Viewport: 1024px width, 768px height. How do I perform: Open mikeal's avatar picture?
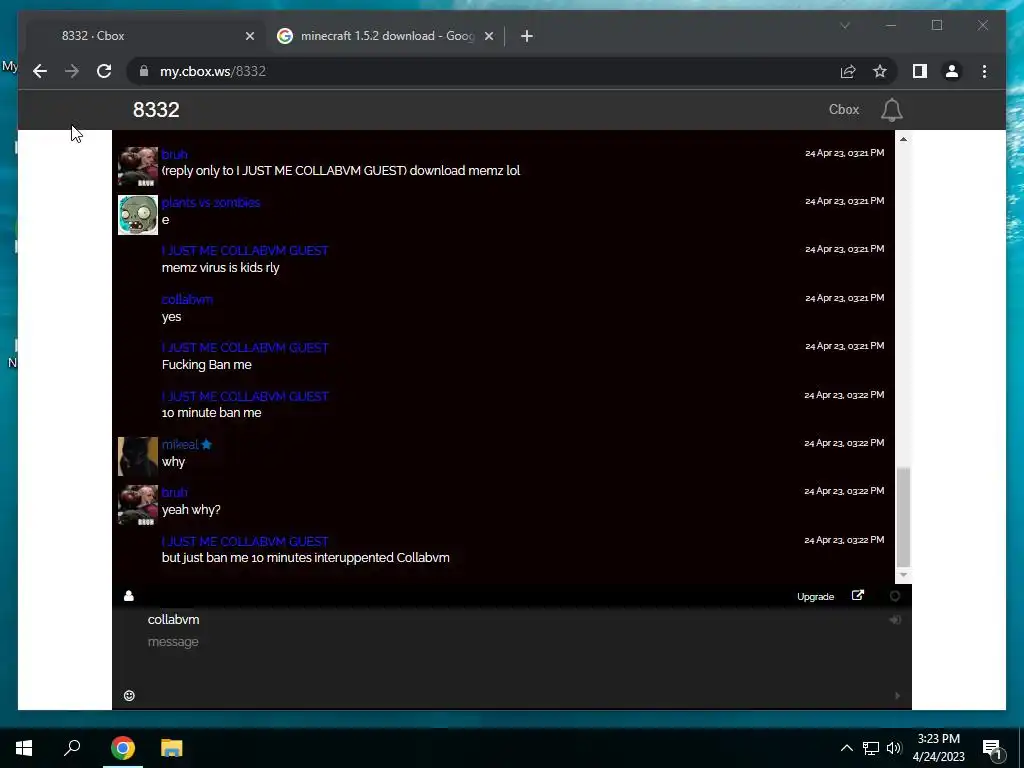pos(138,456)
